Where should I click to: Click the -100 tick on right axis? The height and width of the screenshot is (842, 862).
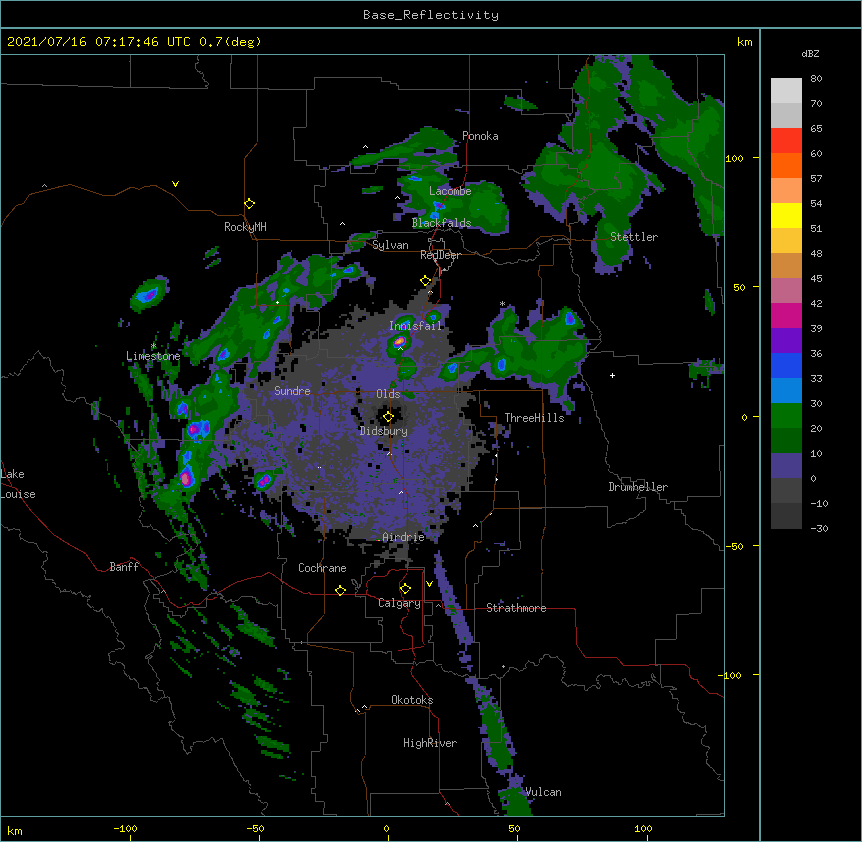(x=731, y=675)
